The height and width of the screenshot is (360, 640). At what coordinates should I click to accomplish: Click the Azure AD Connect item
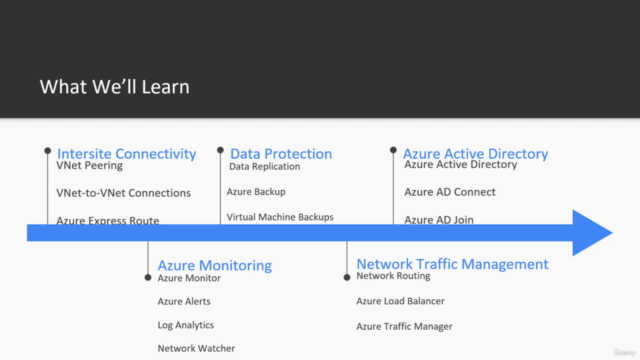click(x=450, y=192)
